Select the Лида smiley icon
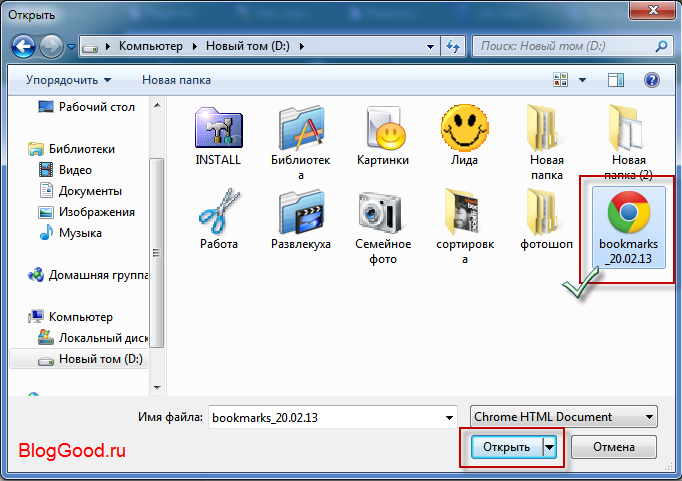This screenshot has height=481, width=682. pos(465,127)
